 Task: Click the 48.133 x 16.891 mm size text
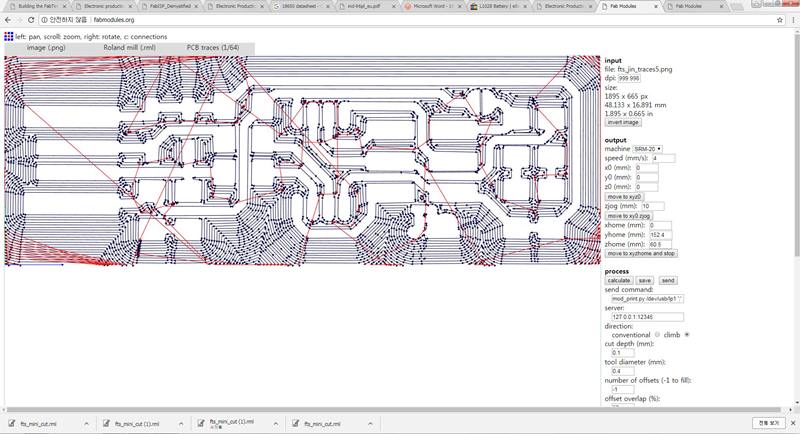635,105
